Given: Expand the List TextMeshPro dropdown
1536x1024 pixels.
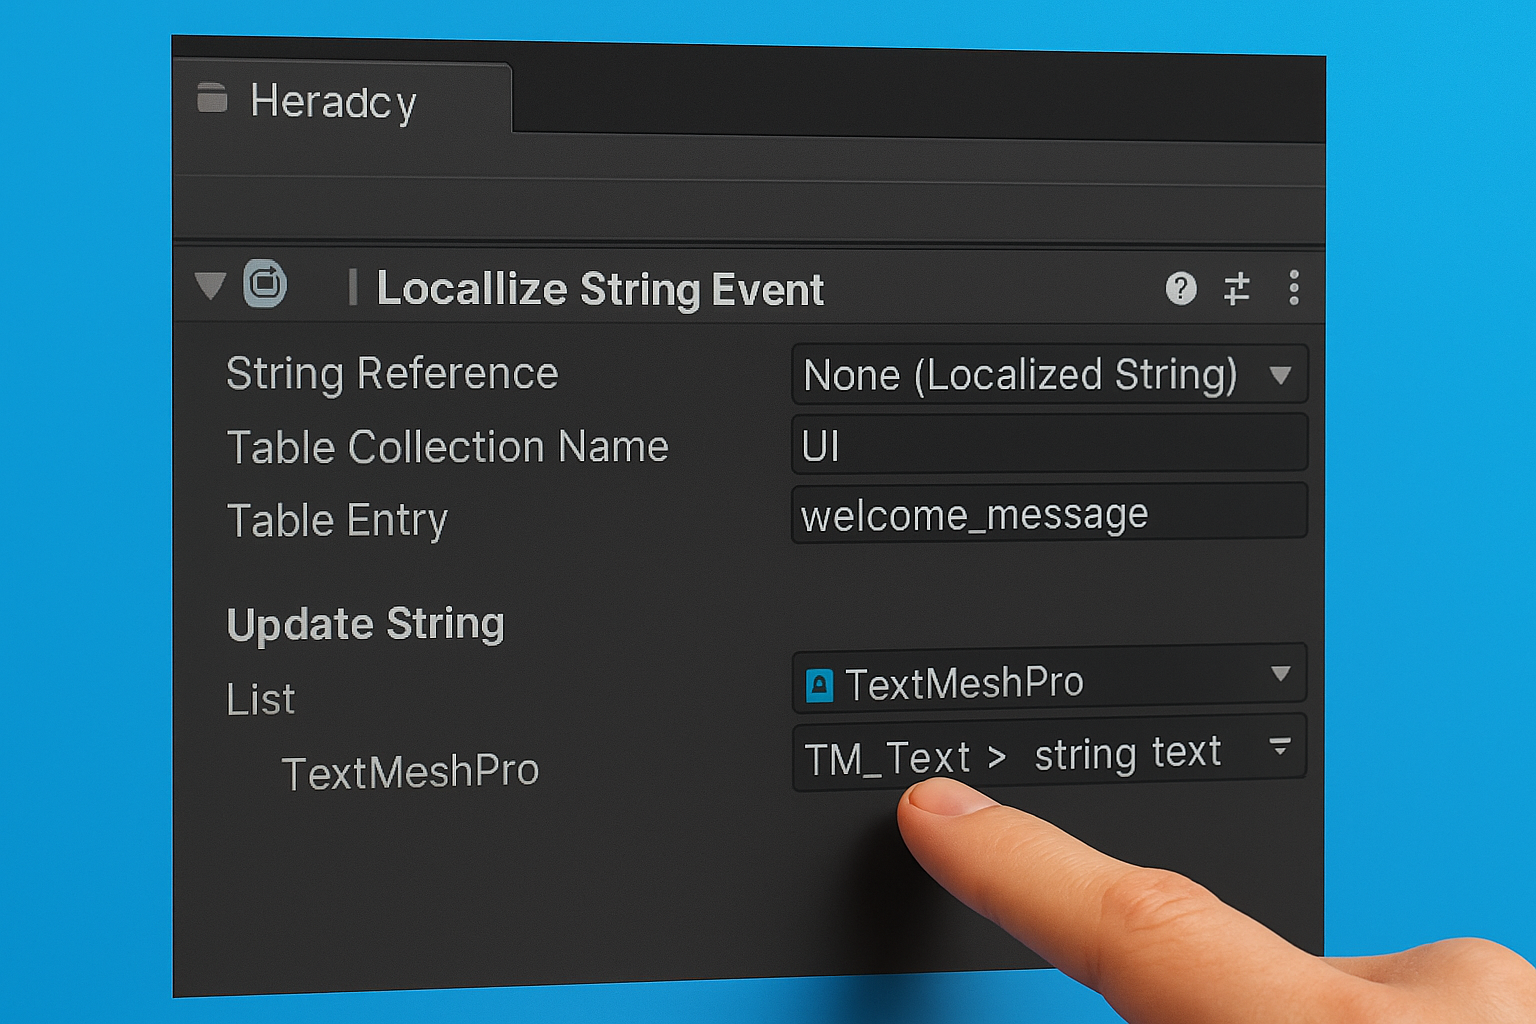Looking at the screenshot, I should 1281,675.
